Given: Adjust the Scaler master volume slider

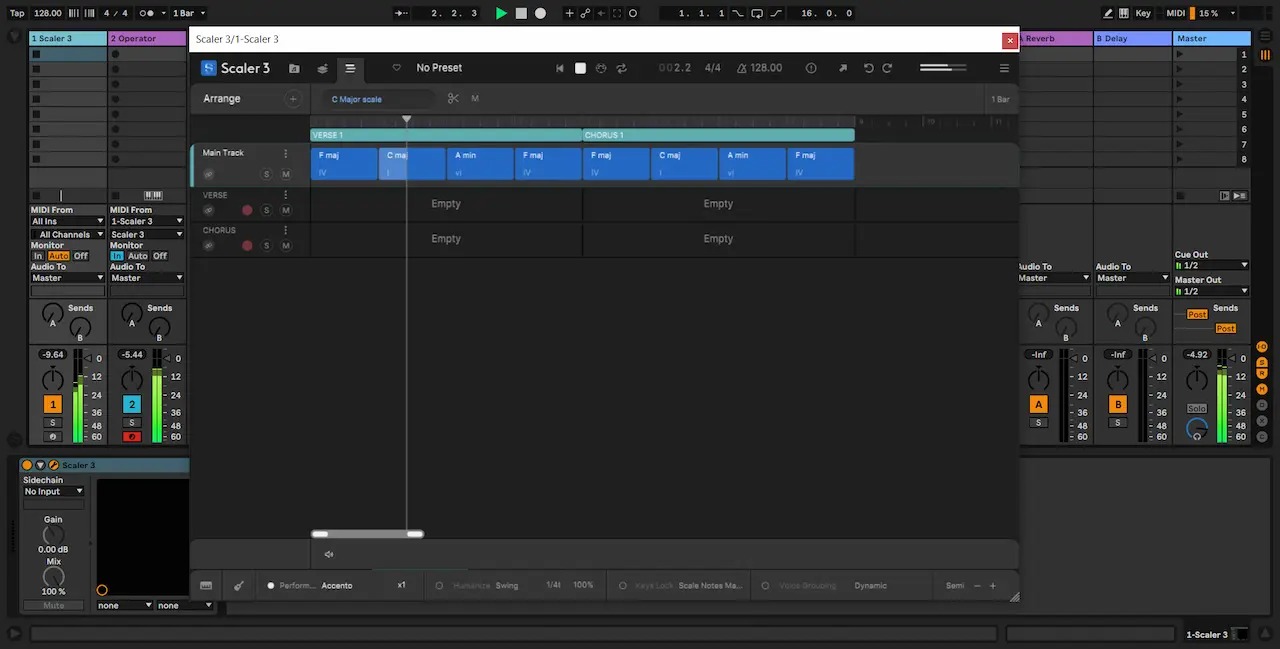Looking at the screenshot, I should [x=943, y=68].
